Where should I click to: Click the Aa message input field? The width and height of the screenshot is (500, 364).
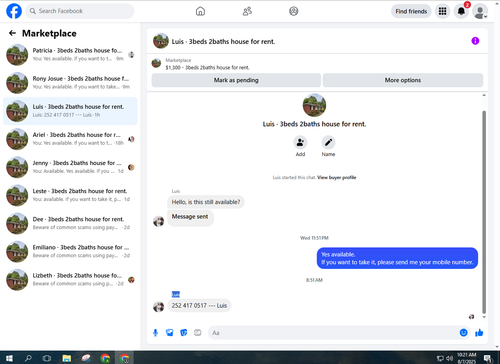(x=333, y=333)
